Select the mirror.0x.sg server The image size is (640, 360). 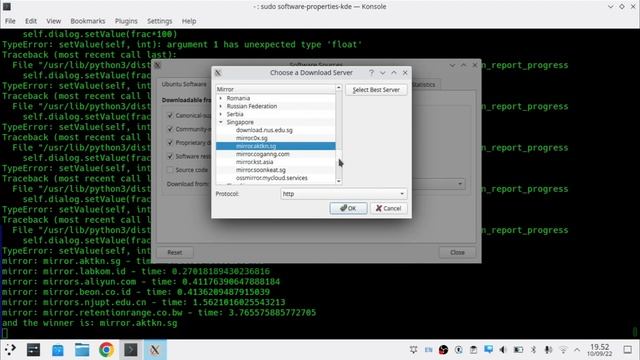(251, 138)
